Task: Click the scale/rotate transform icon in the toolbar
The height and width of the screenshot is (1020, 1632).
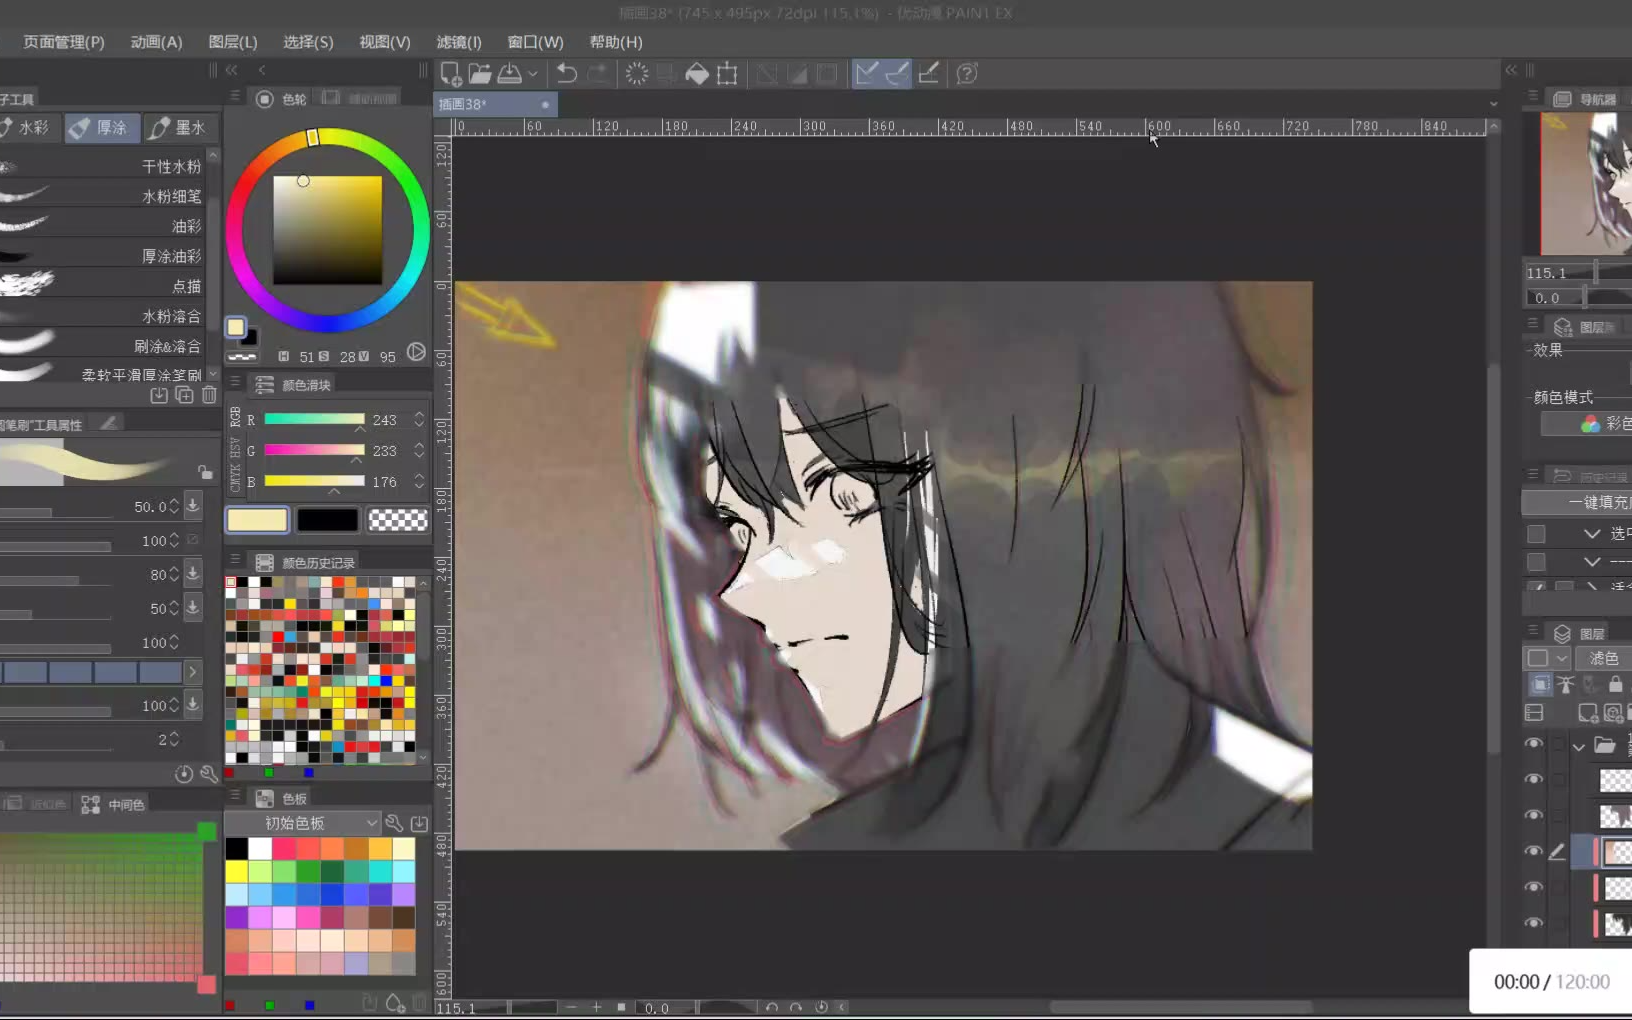Action: pyautogui.click(x=727, y=73)
